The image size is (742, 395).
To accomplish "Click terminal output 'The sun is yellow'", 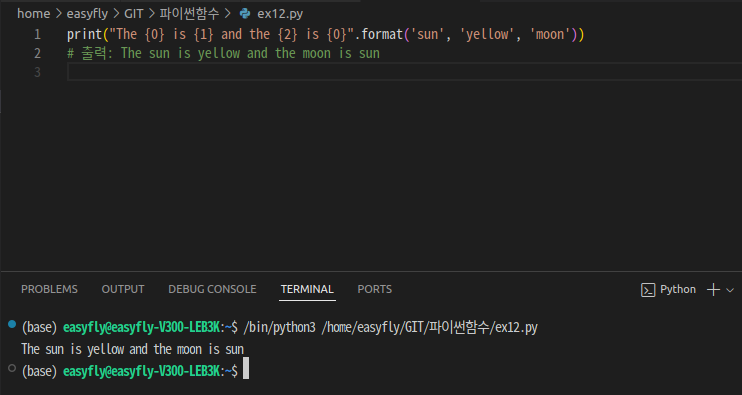I will coord(73,350).
